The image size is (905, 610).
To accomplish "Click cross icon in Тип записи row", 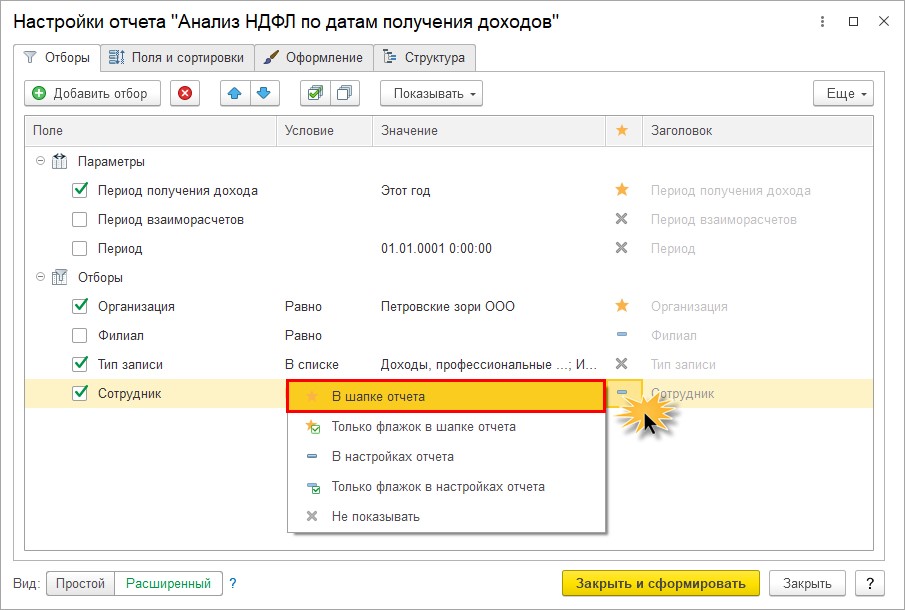I will [622, 364].
